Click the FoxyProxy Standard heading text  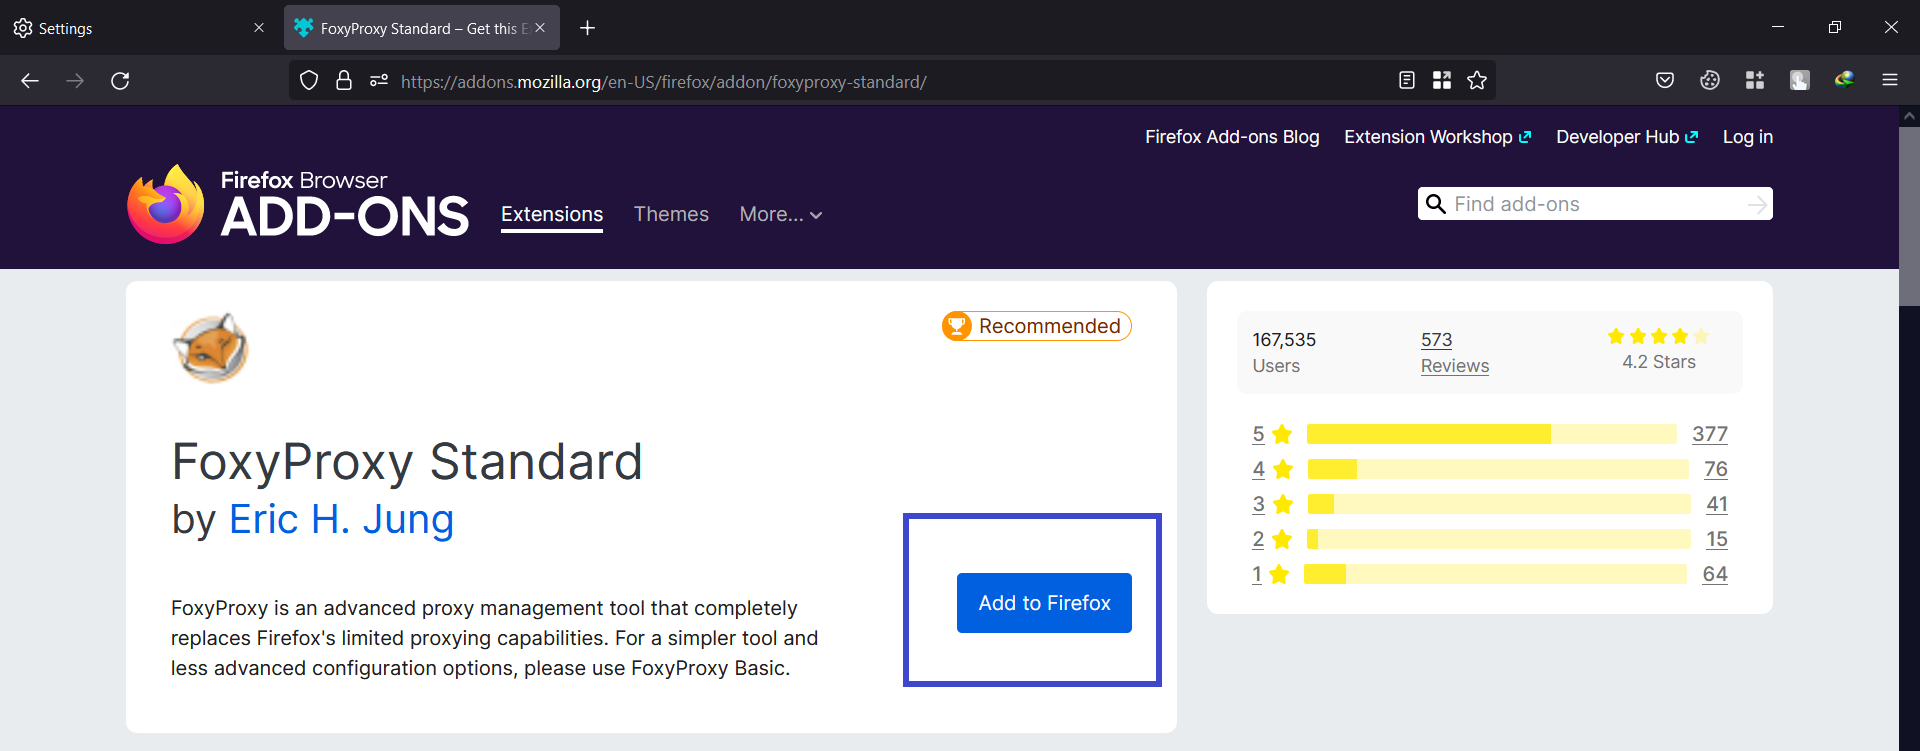click(407, 461)
